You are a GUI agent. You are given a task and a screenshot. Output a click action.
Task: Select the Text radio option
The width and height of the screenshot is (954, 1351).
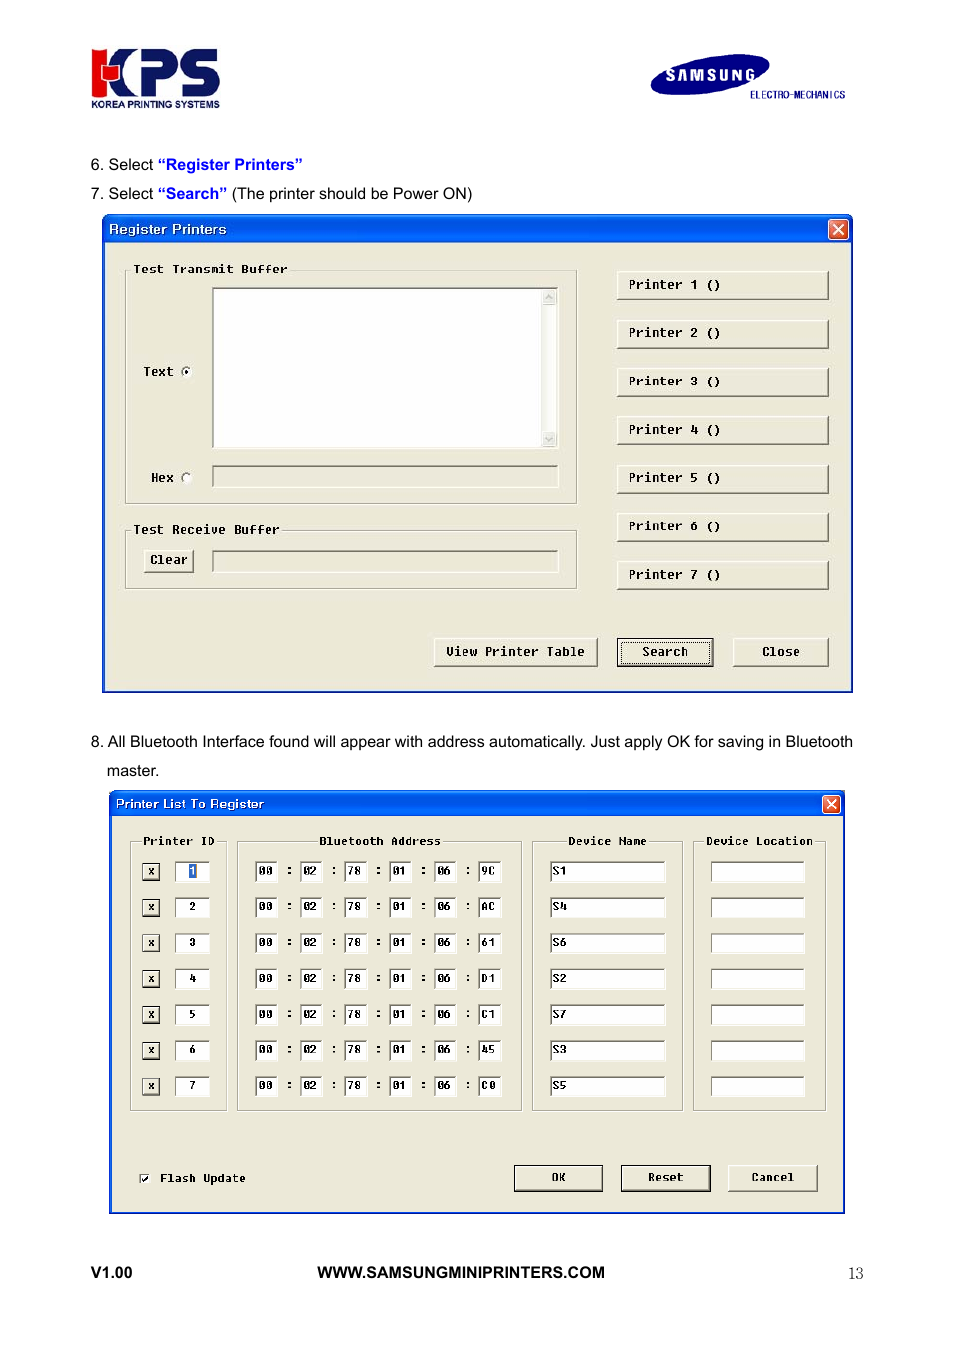click(186, 372)
